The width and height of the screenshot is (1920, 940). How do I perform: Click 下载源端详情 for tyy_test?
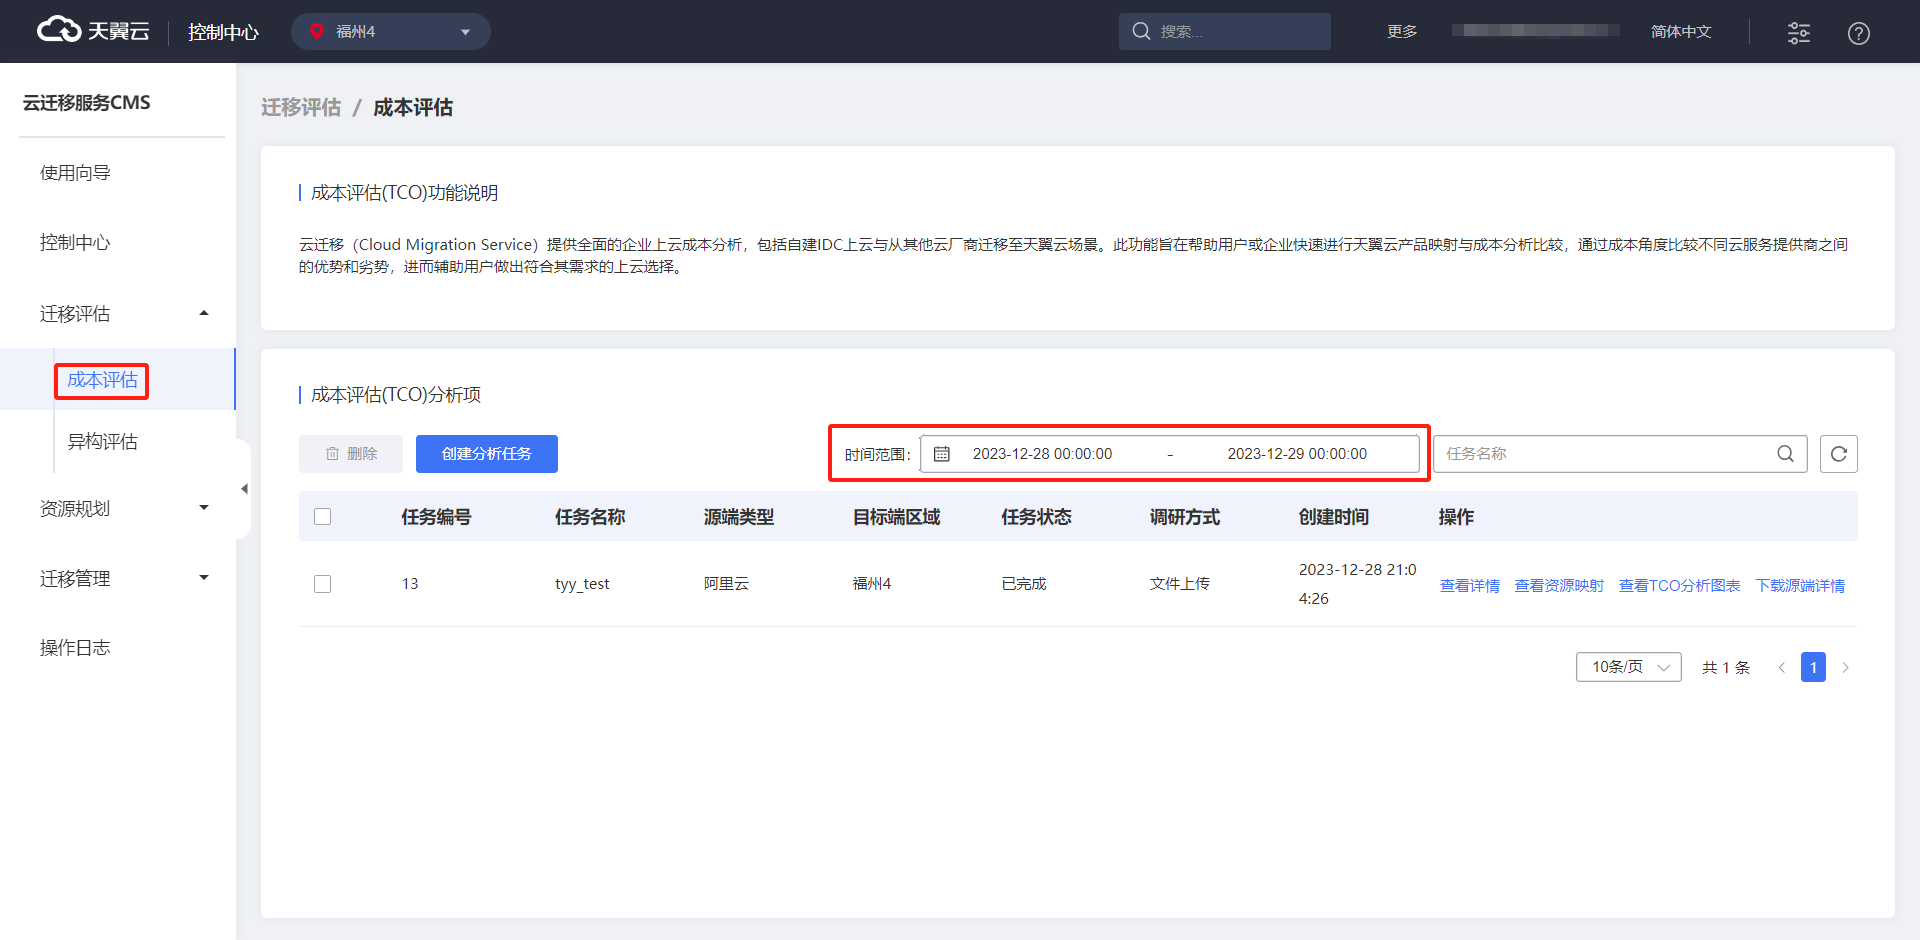click(1800, 586)
